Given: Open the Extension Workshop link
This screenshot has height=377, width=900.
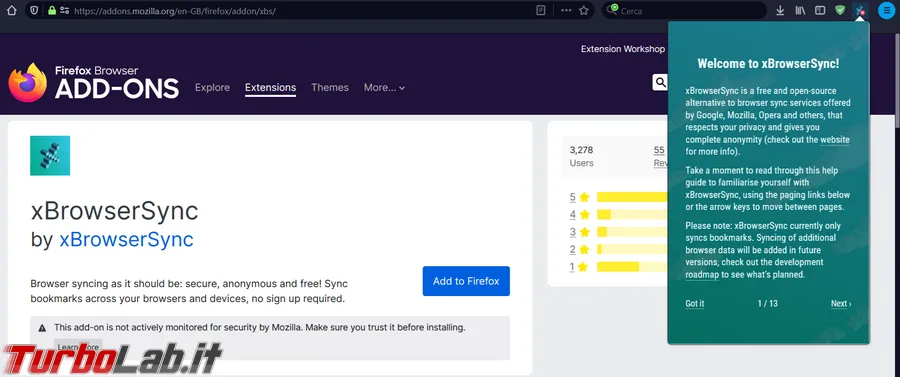Looking at the screenshot, I should (x=623, y=49).
